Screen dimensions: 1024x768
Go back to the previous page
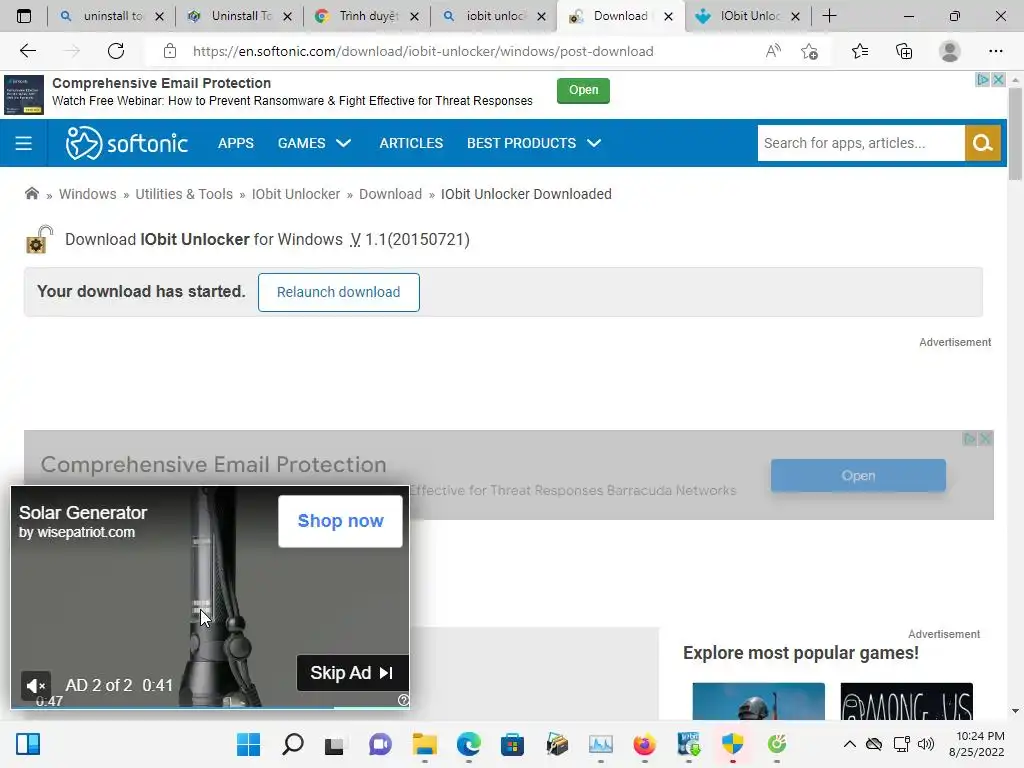pyautogui.click(x=27, y=51)
